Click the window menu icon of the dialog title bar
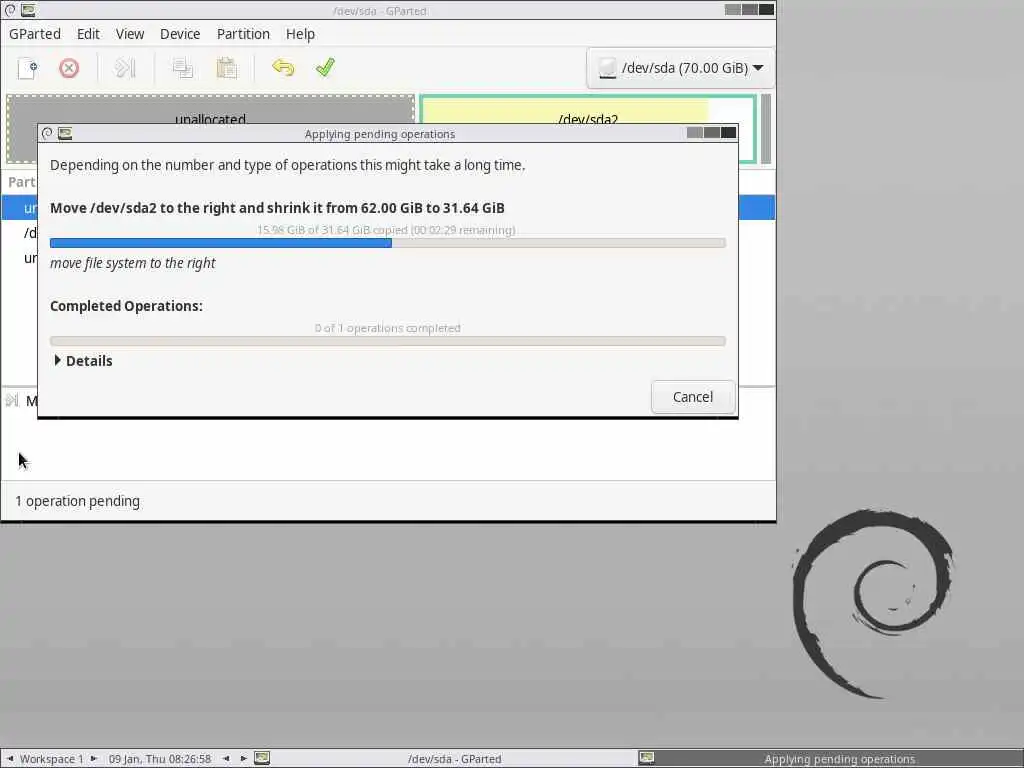This screenshot has height=768, width=1024. tap(47, 133)
